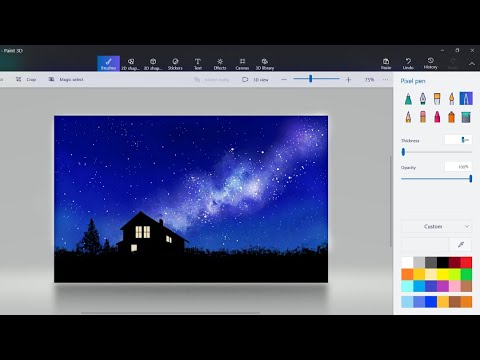The image size is (480, 360).
Task: Undo the last action
Action: tap(408, 63)
